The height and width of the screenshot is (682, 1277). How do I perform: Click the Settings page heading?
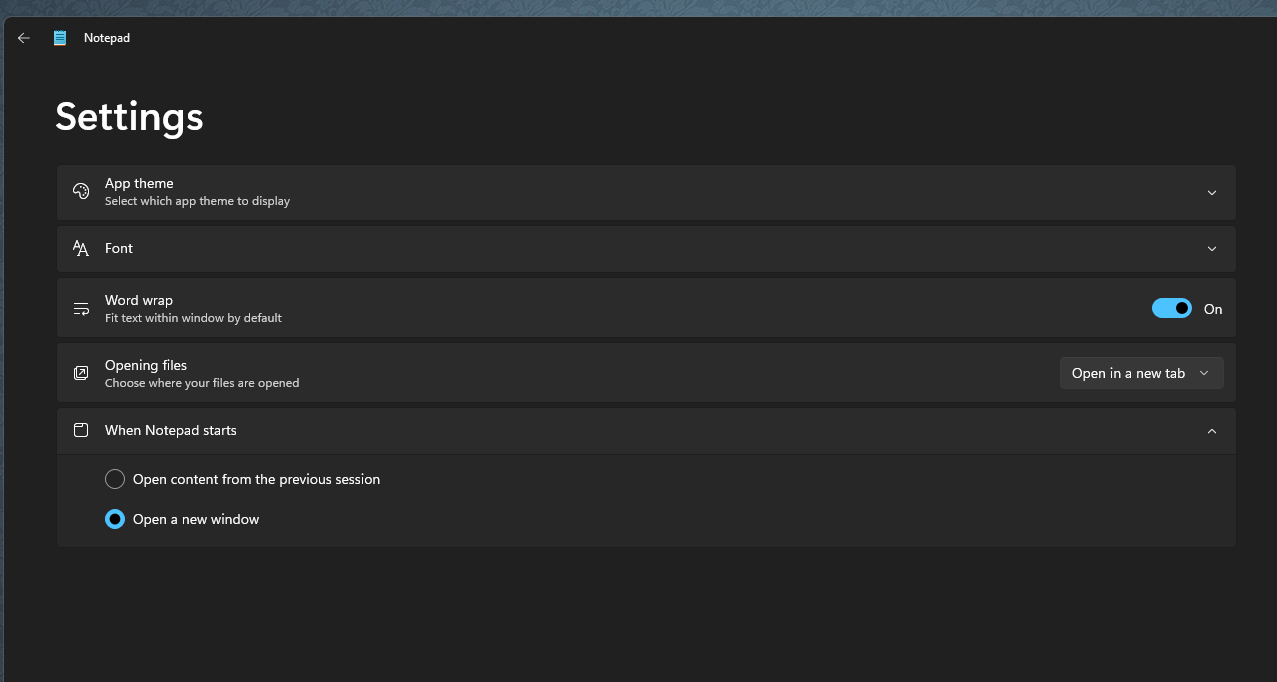click(x=129, y=117)
